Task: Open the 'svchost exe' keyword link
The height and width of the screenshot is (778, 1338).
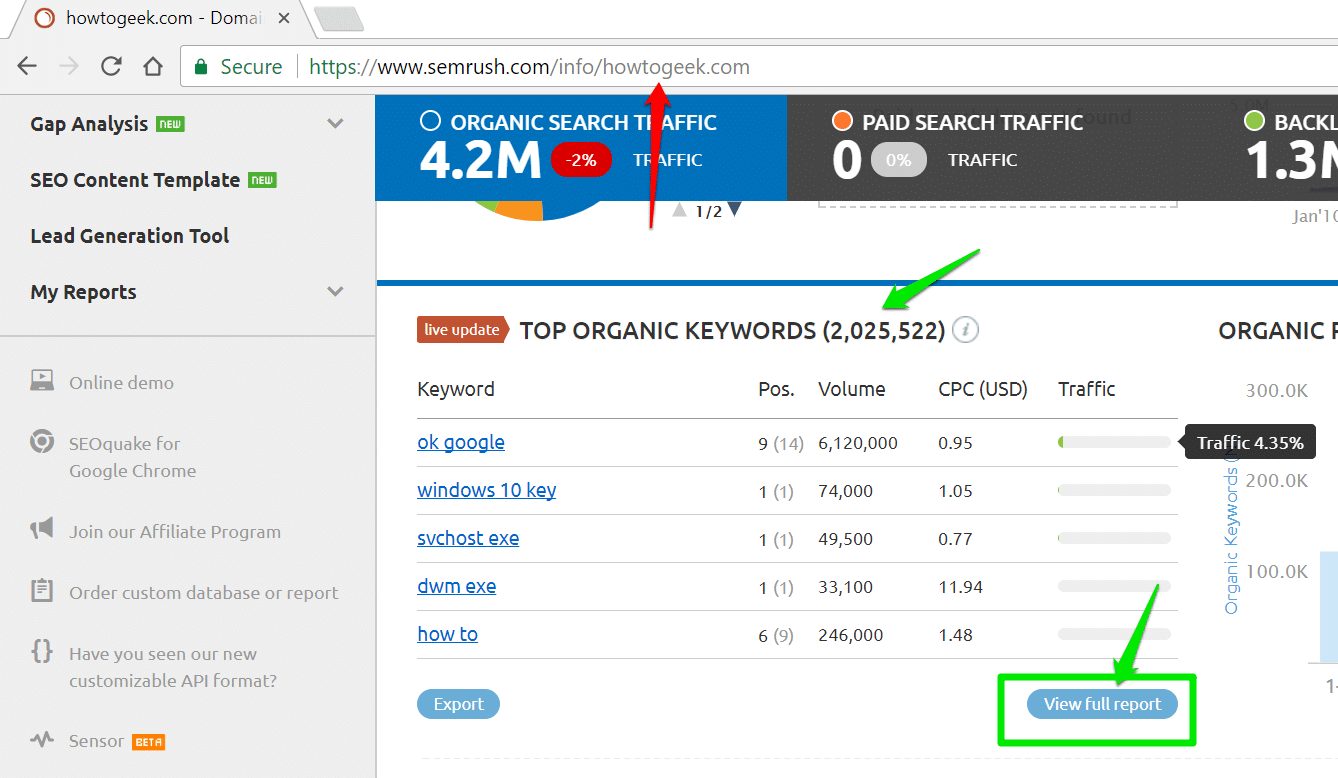Action: click(468, 538)
